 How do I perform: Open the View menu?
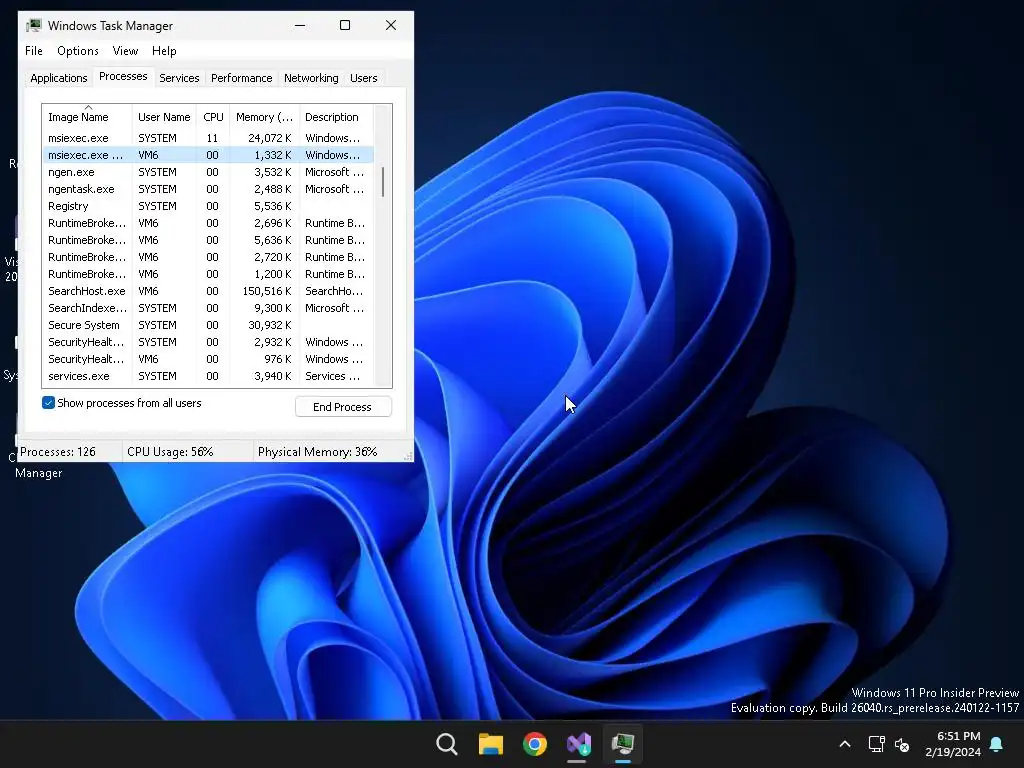pyautogui.click(x=125, y=51)
